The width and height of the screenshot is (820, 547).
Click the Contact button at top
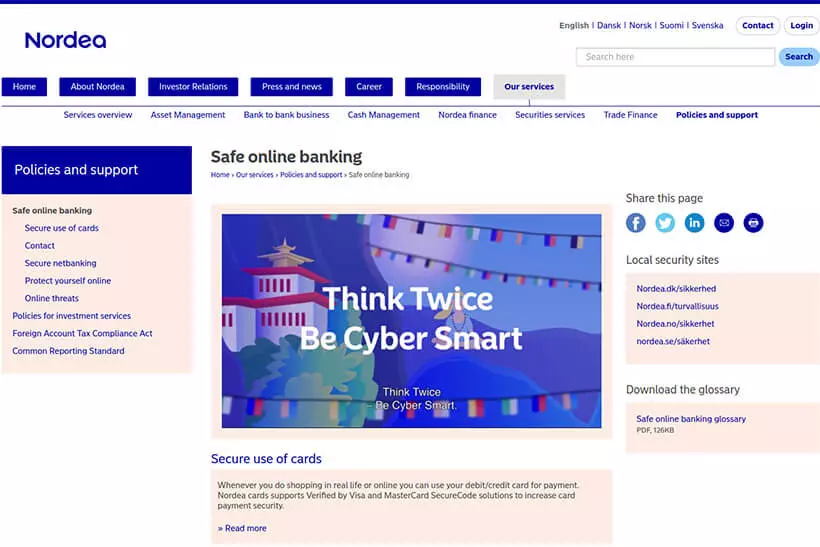[757, 26]
